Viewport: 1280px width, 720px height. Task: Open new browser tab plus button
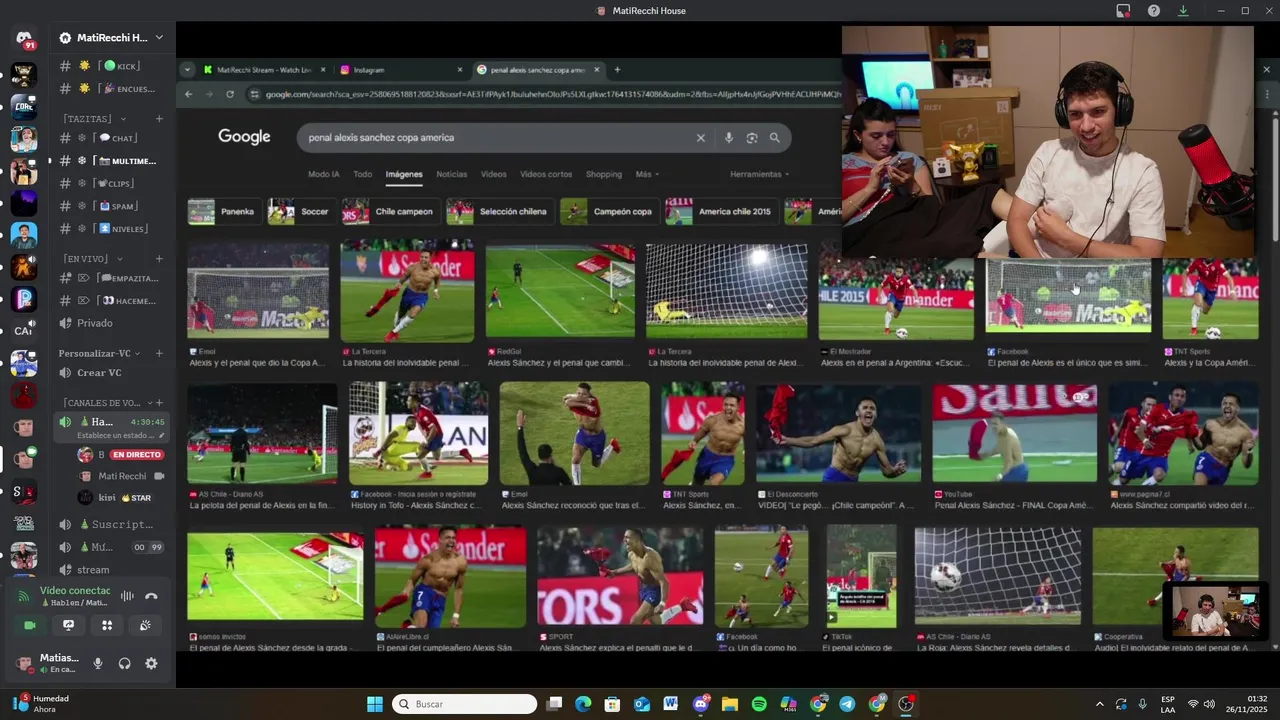(x=617, y=70)
